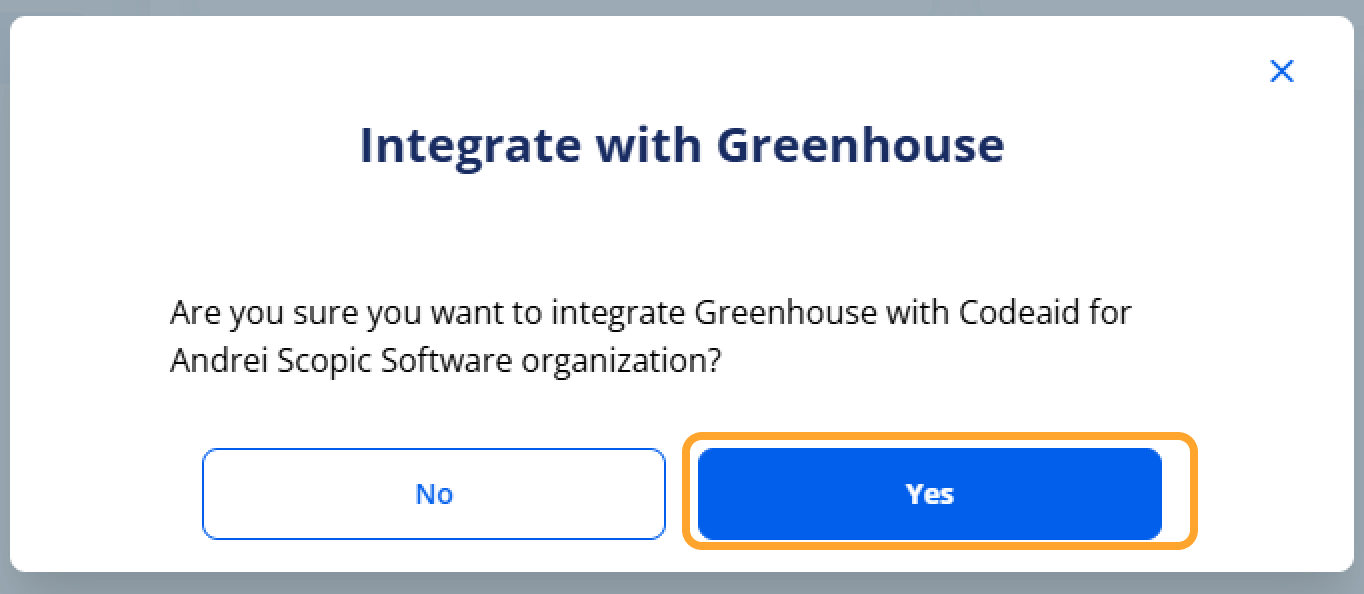Click the word 'organization?' in the message

tap(621, 361)
